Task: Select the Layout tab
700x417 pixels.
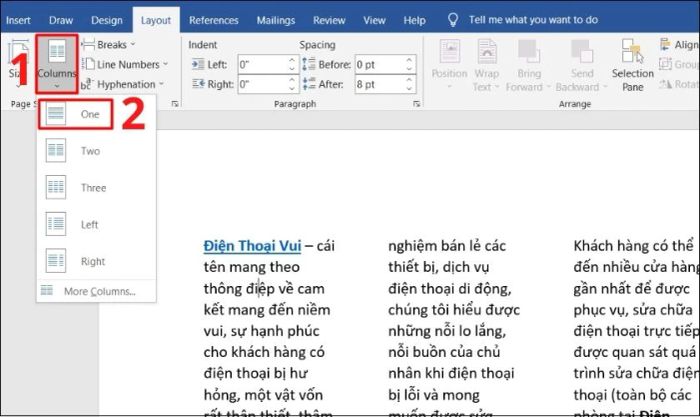Action: 156,20
